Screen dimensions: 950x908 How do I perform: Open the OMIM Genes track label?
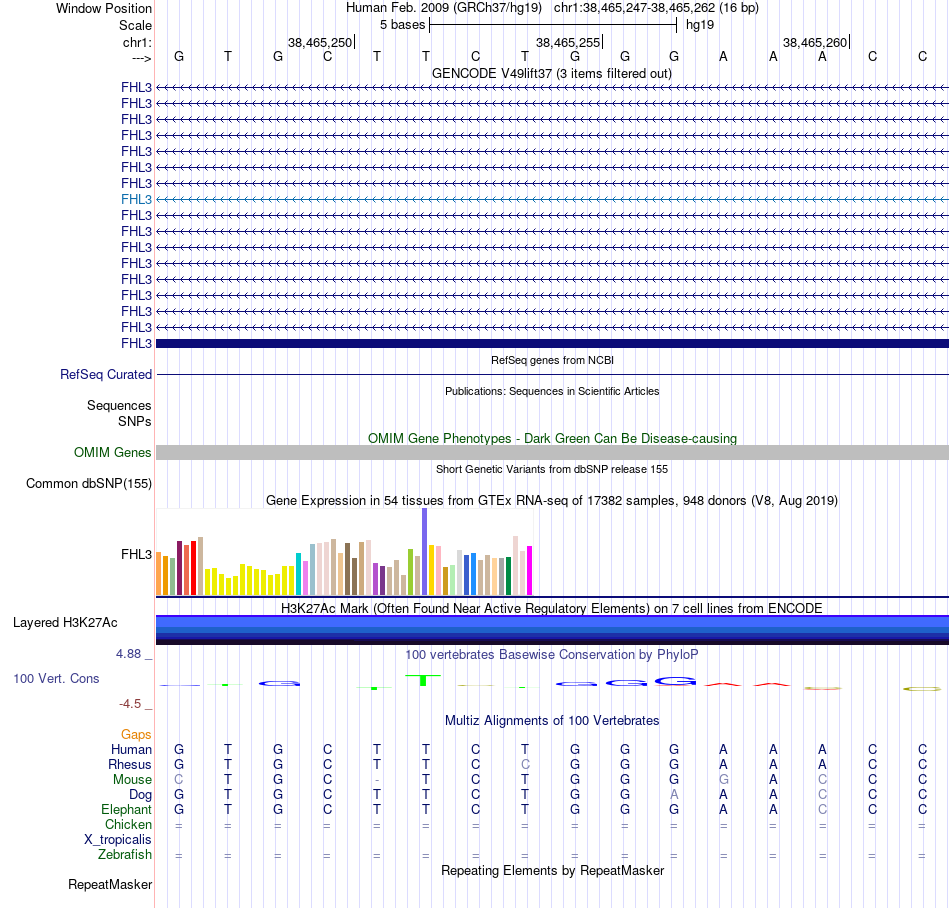[x=113, y=452]
